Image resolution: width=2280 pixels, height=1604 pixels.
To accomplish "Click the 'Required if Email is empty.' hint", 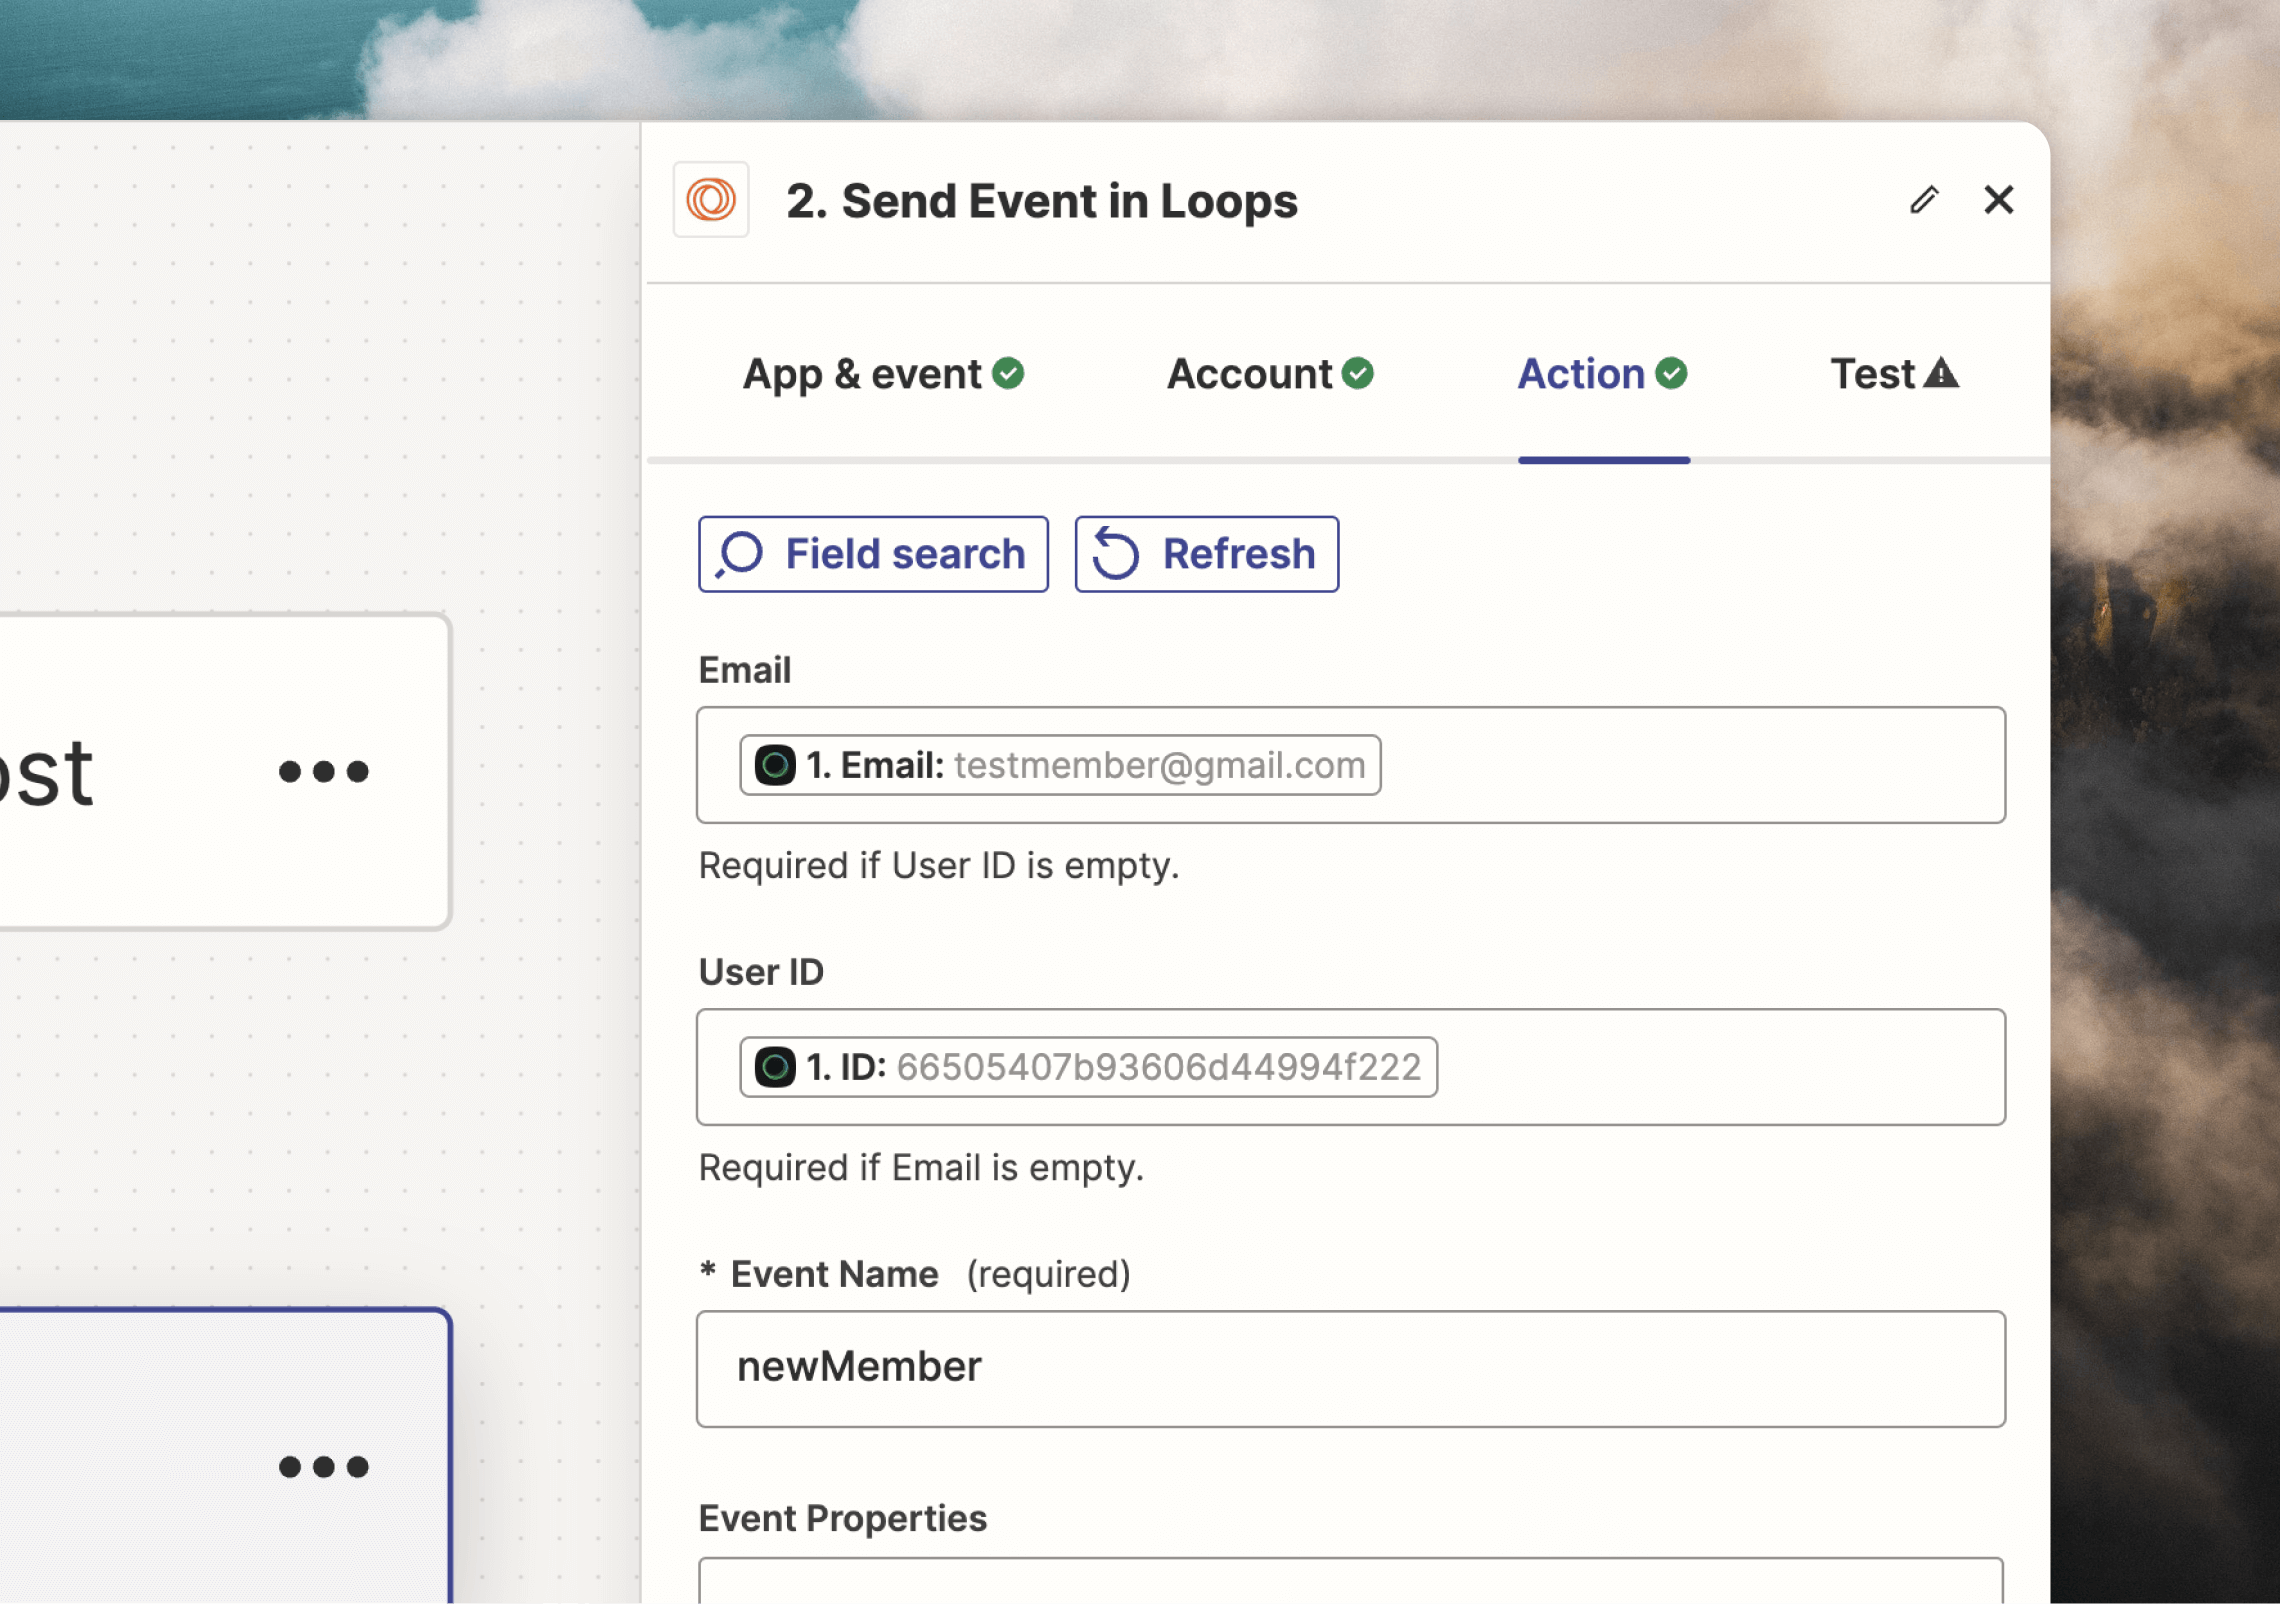I will 921,1168.
